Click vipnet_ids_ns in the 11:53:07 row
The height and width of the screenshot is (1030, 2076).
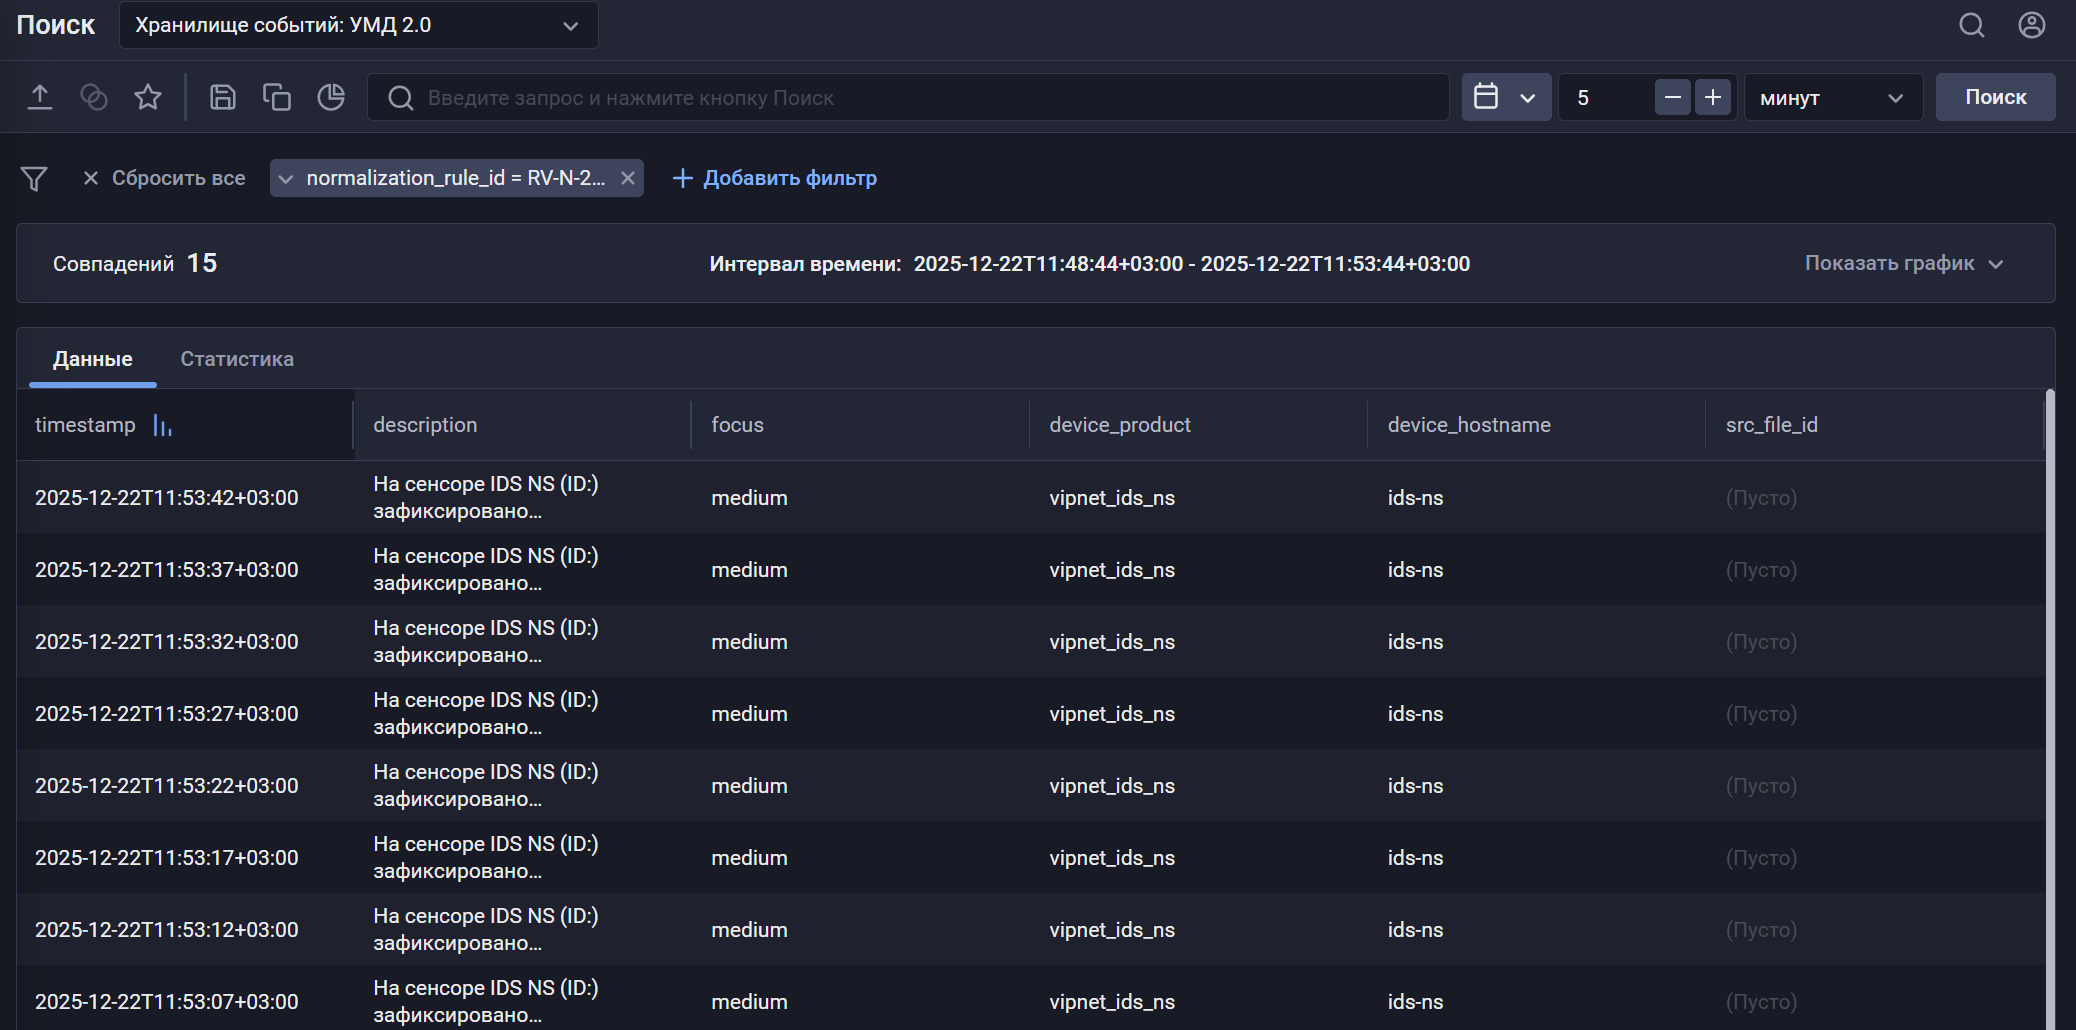(1112, 1002)
